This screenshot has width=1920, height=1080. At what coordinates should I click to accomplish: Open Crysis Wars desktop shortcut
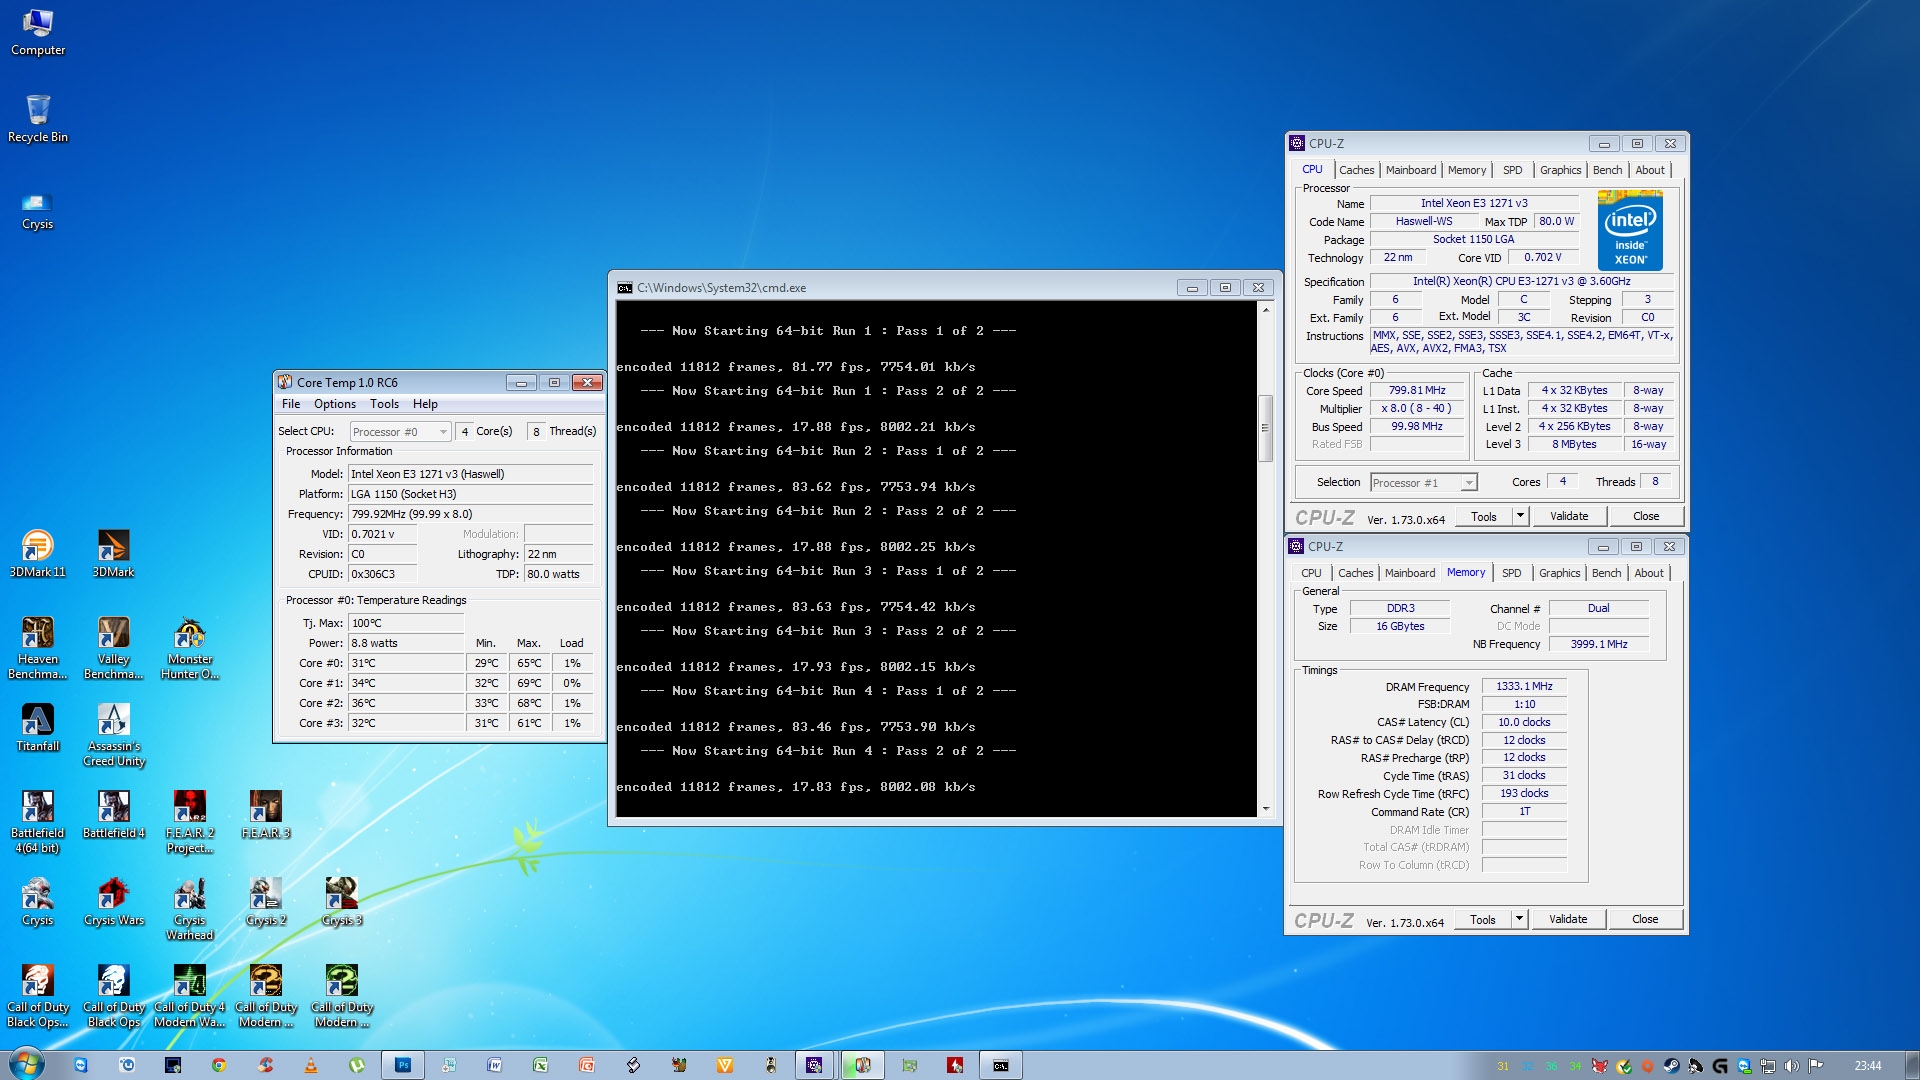coord(113,901)
